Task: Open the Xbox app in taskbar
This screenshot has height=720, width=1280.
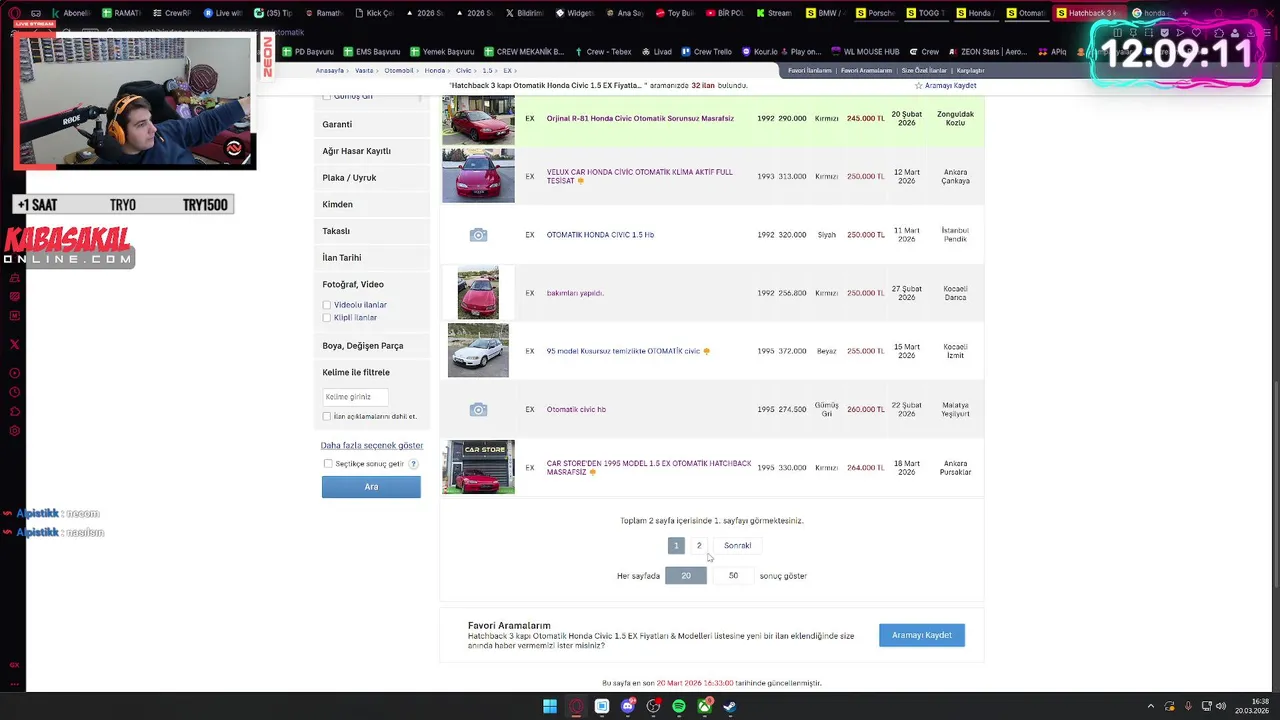Action: (705, 706)
